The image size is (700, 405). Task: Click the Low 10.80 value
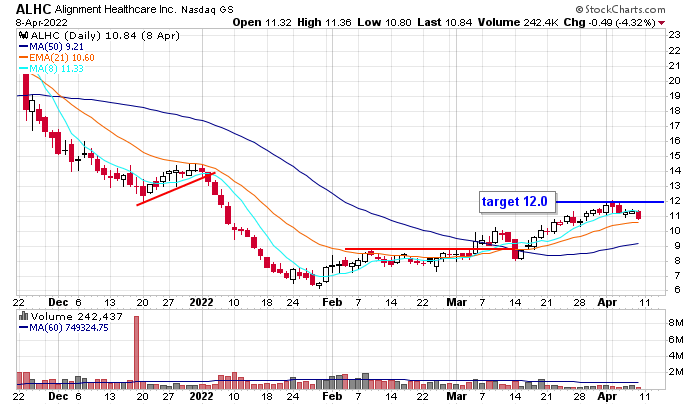tap(384, 22)
